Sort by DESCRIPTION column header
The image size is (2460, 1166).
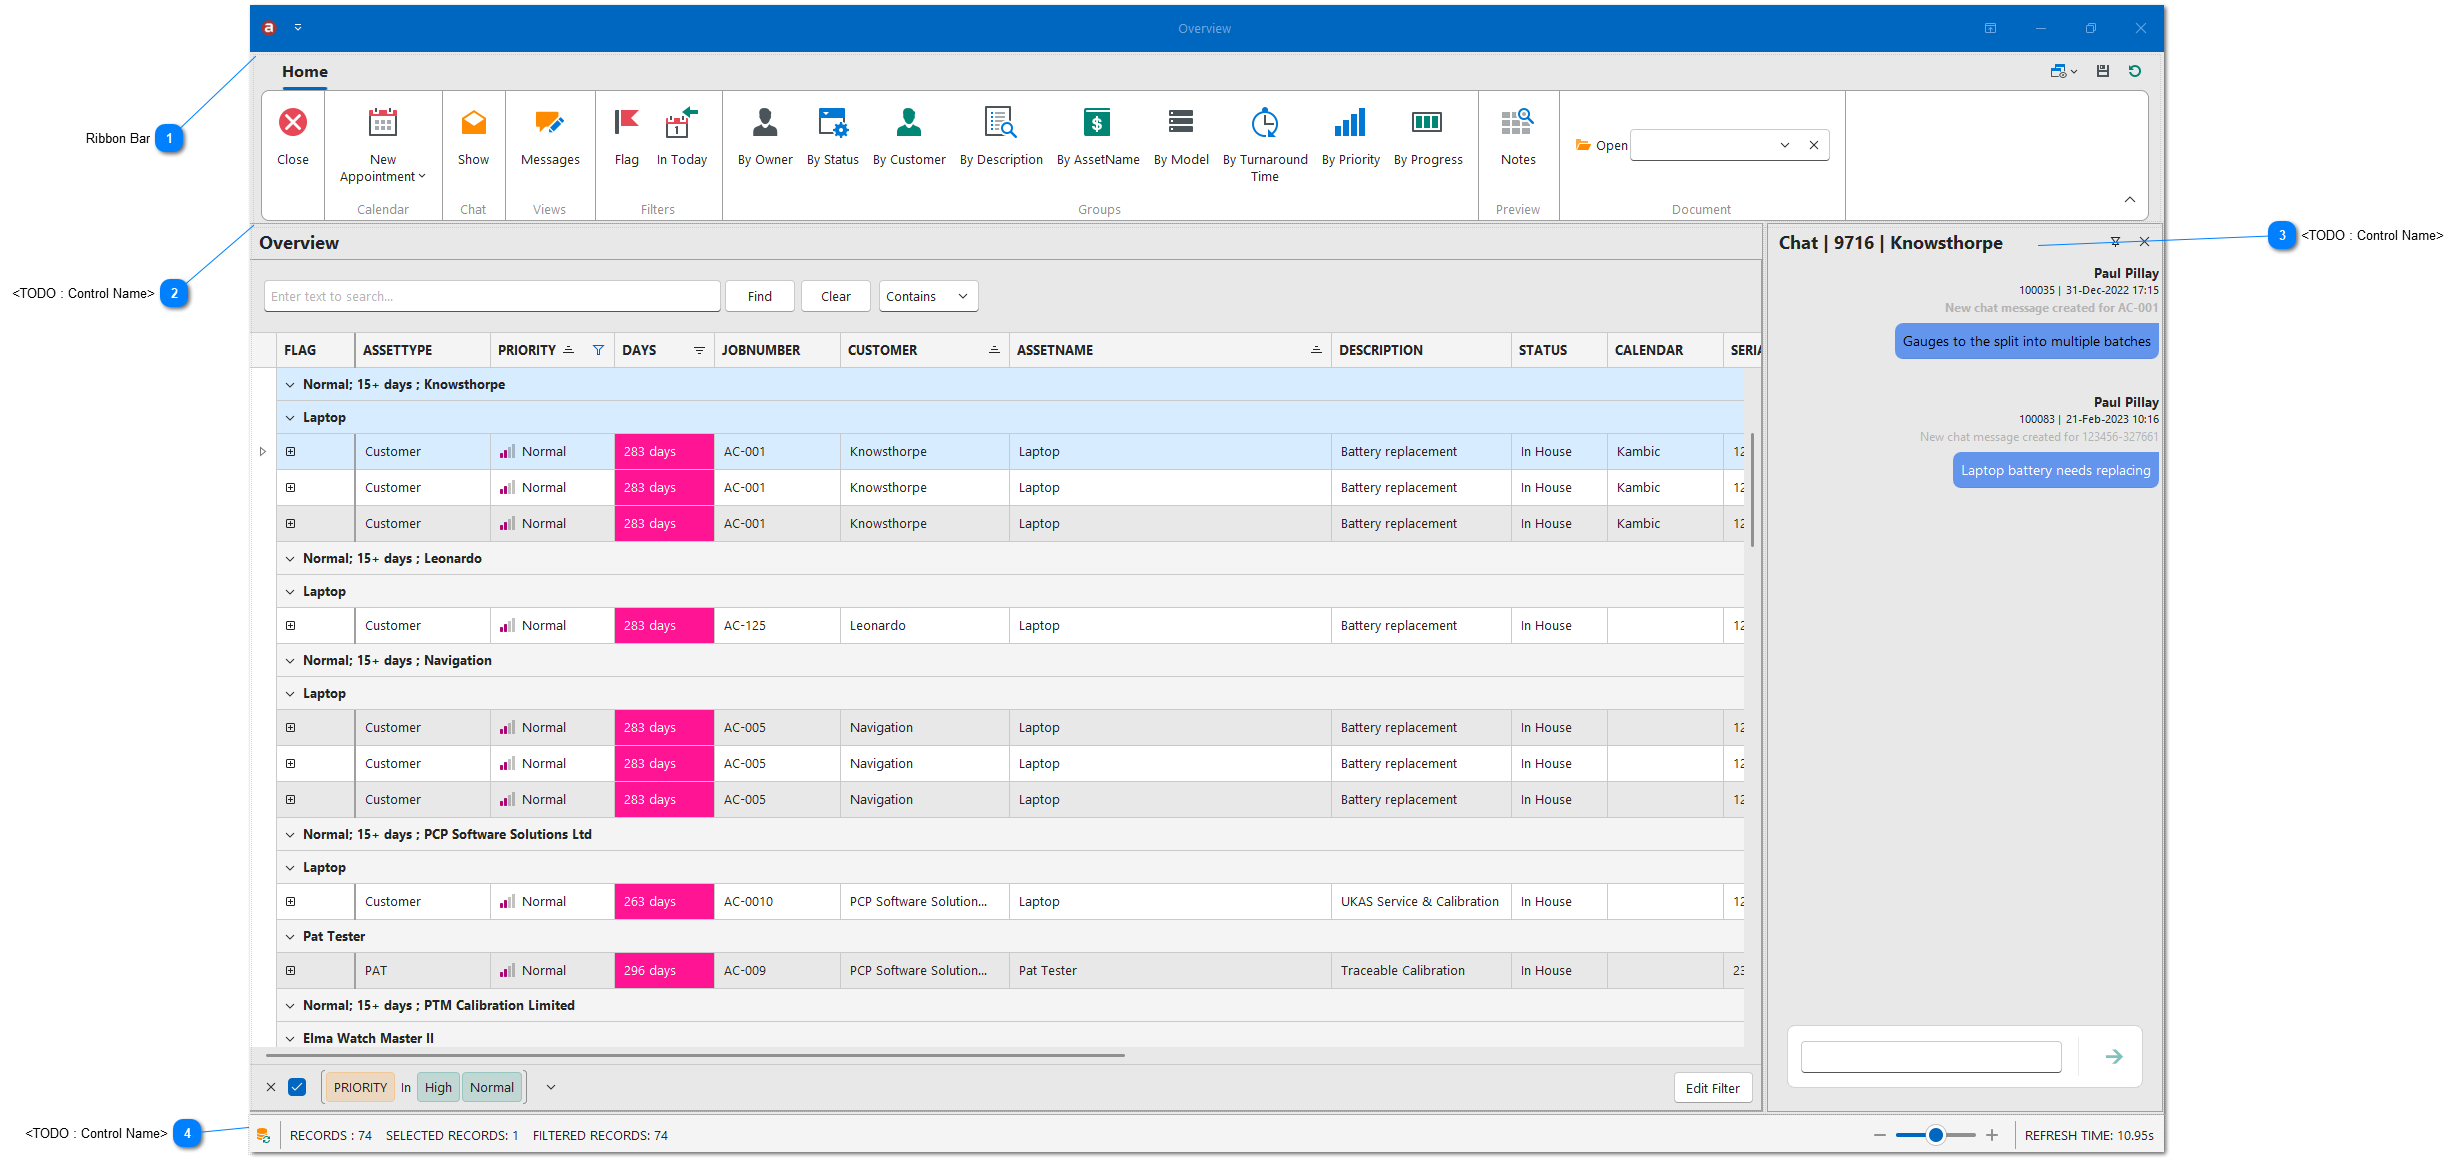pyautogui.click(x=1420, y=350)
